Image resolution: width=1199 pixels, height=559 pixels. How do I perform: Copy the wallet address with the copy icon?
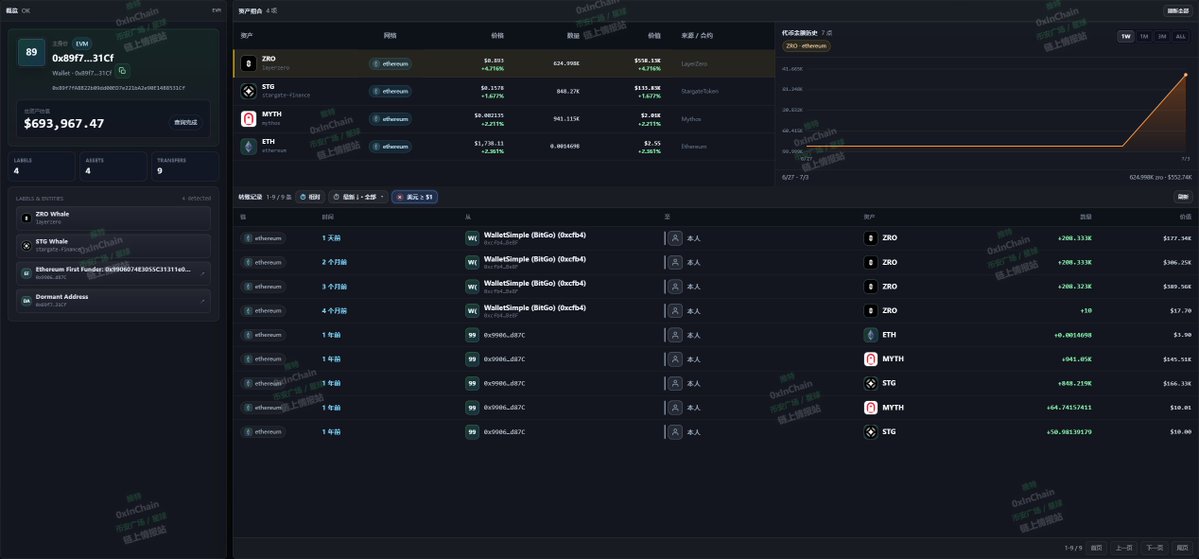(x=122, y=71)
